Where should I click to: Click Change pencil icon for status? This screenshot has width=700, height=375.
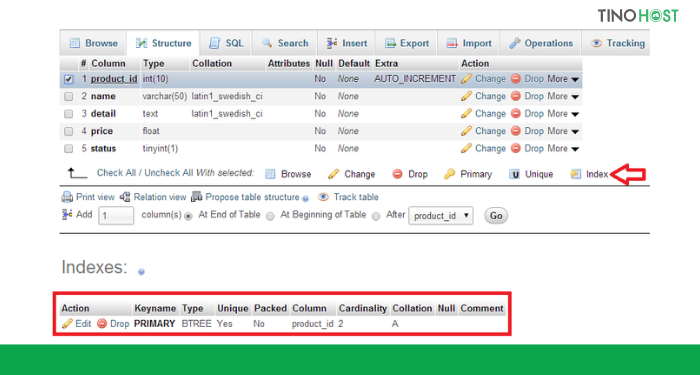tap(467, 149)
